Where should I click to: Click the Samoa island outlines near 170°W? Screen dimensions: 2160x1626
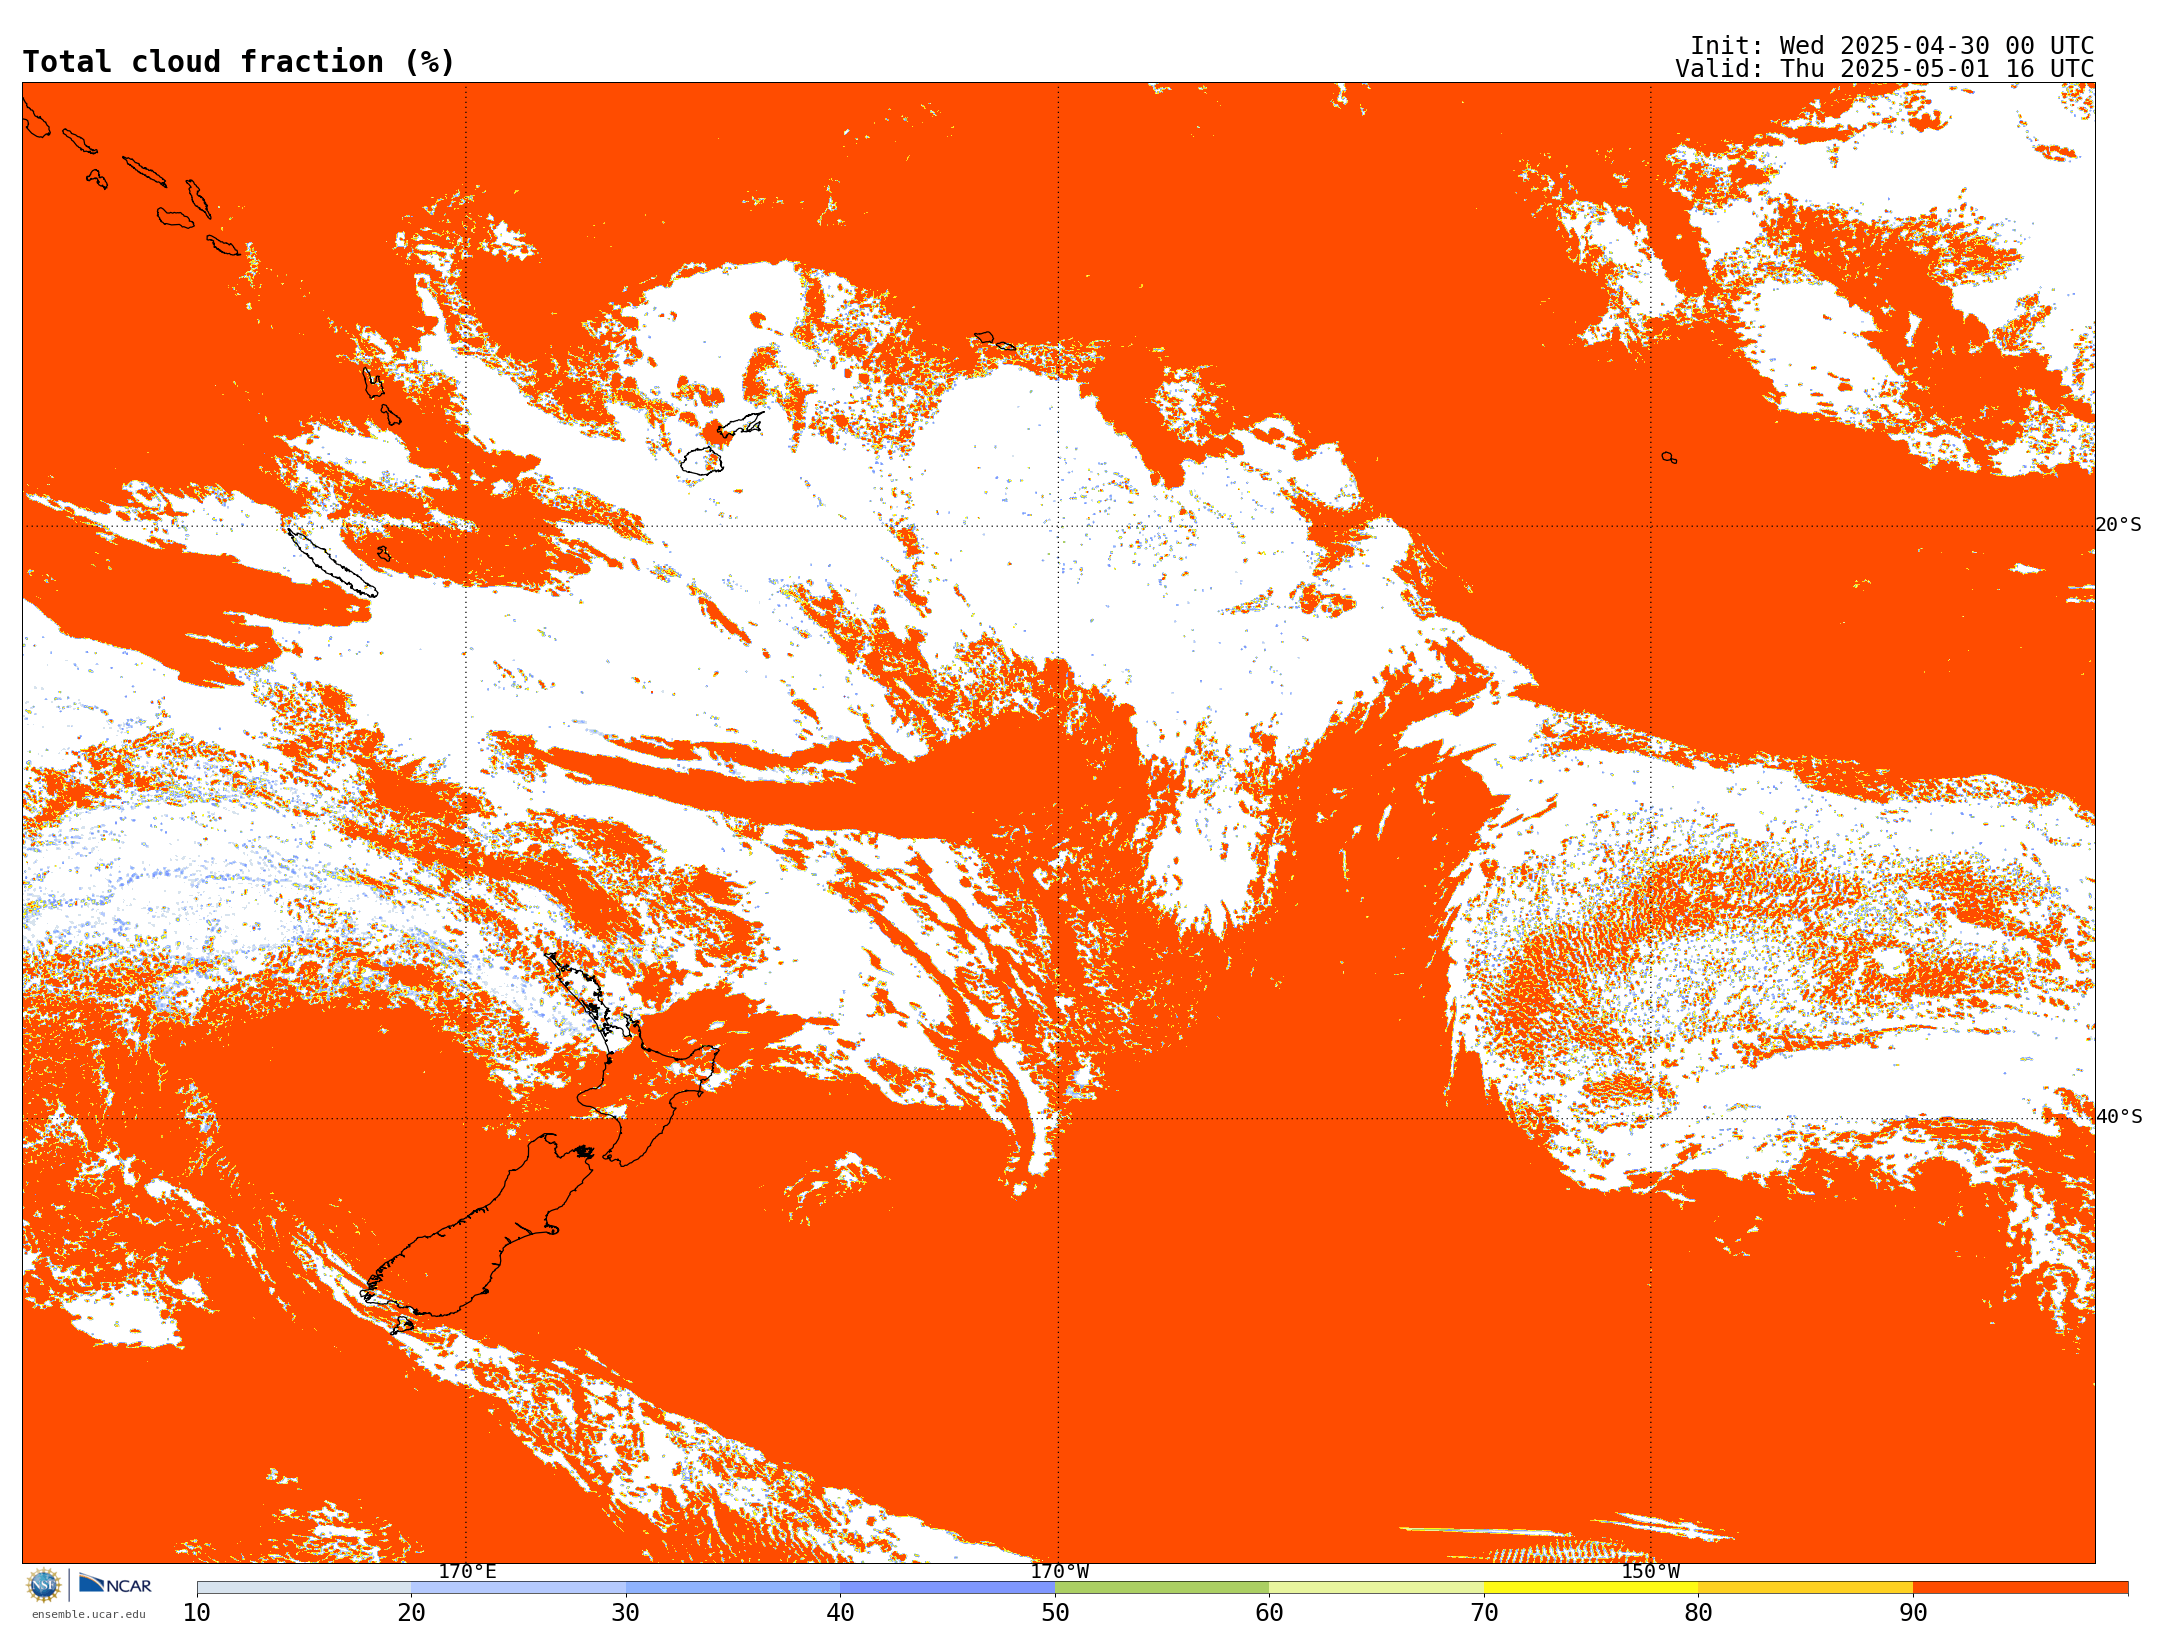coord(994,340)
